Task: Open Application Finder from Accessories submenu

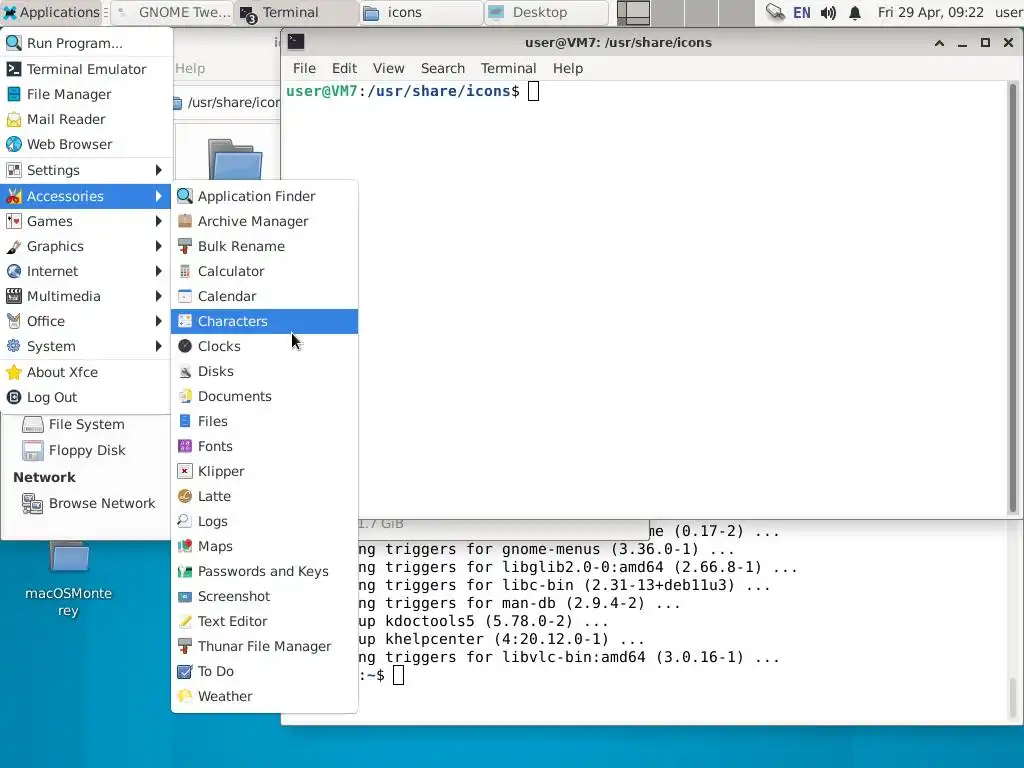Action: click(x=264, y=196)
